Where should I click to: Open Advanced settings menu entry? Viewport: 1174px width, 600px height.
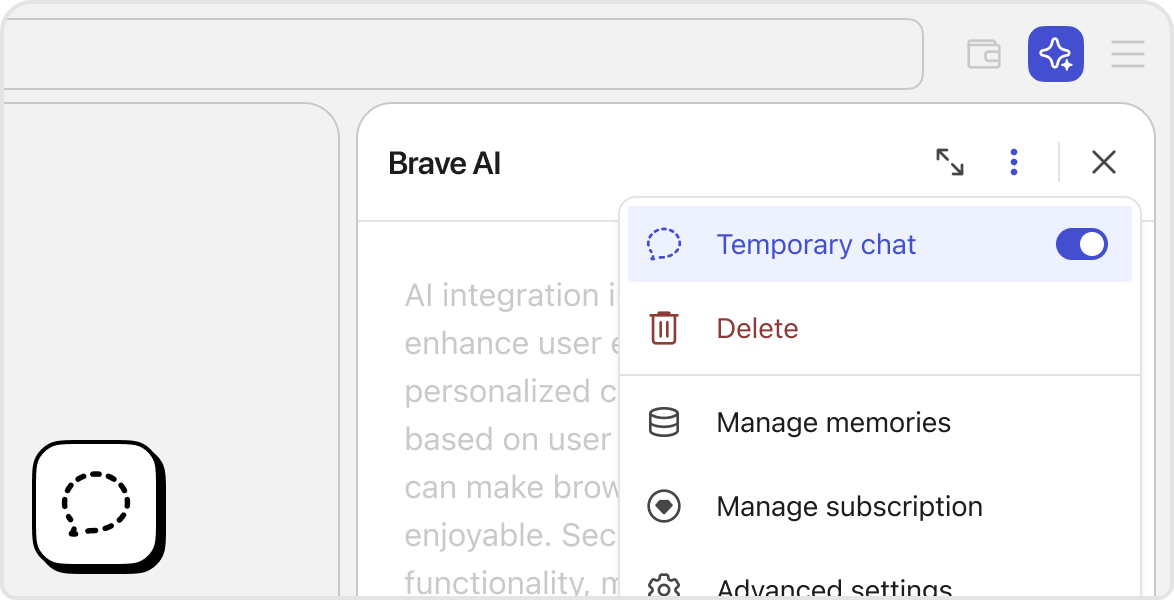834,588
